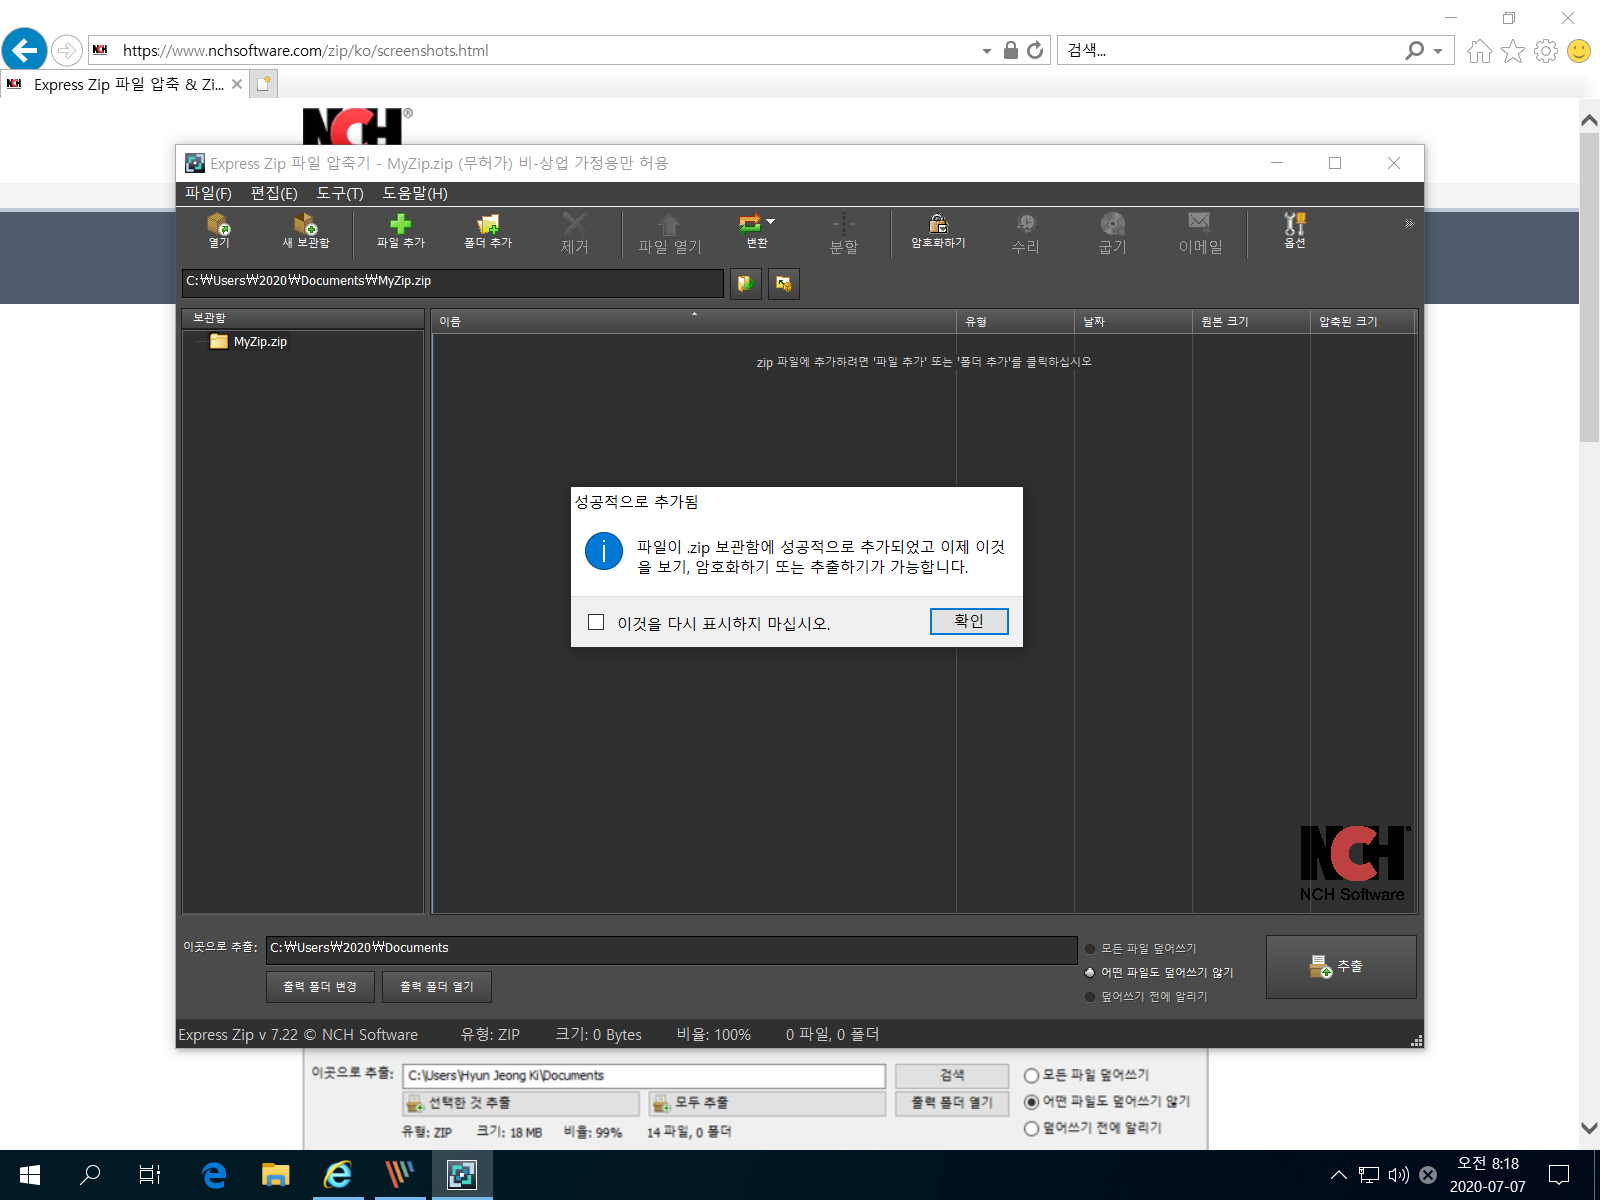Image resolution: width=1600 pixels, height=1200 pixels.
Task: Select web page 덮어쓰기 전에 알리기 radio
Action: coord(1031,1128)
